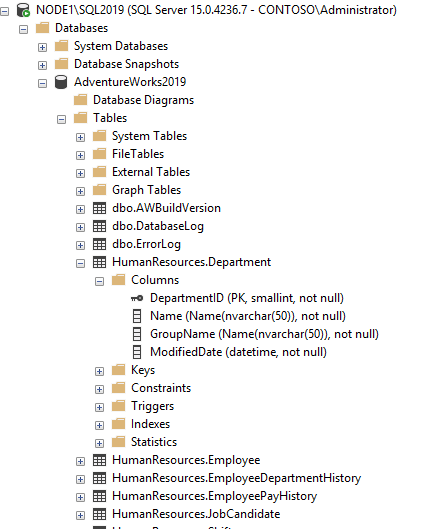Select the 'dbo.DatabaseLog' table label
The width and height of the screenshot is (435, 529).
coord(158,226)
